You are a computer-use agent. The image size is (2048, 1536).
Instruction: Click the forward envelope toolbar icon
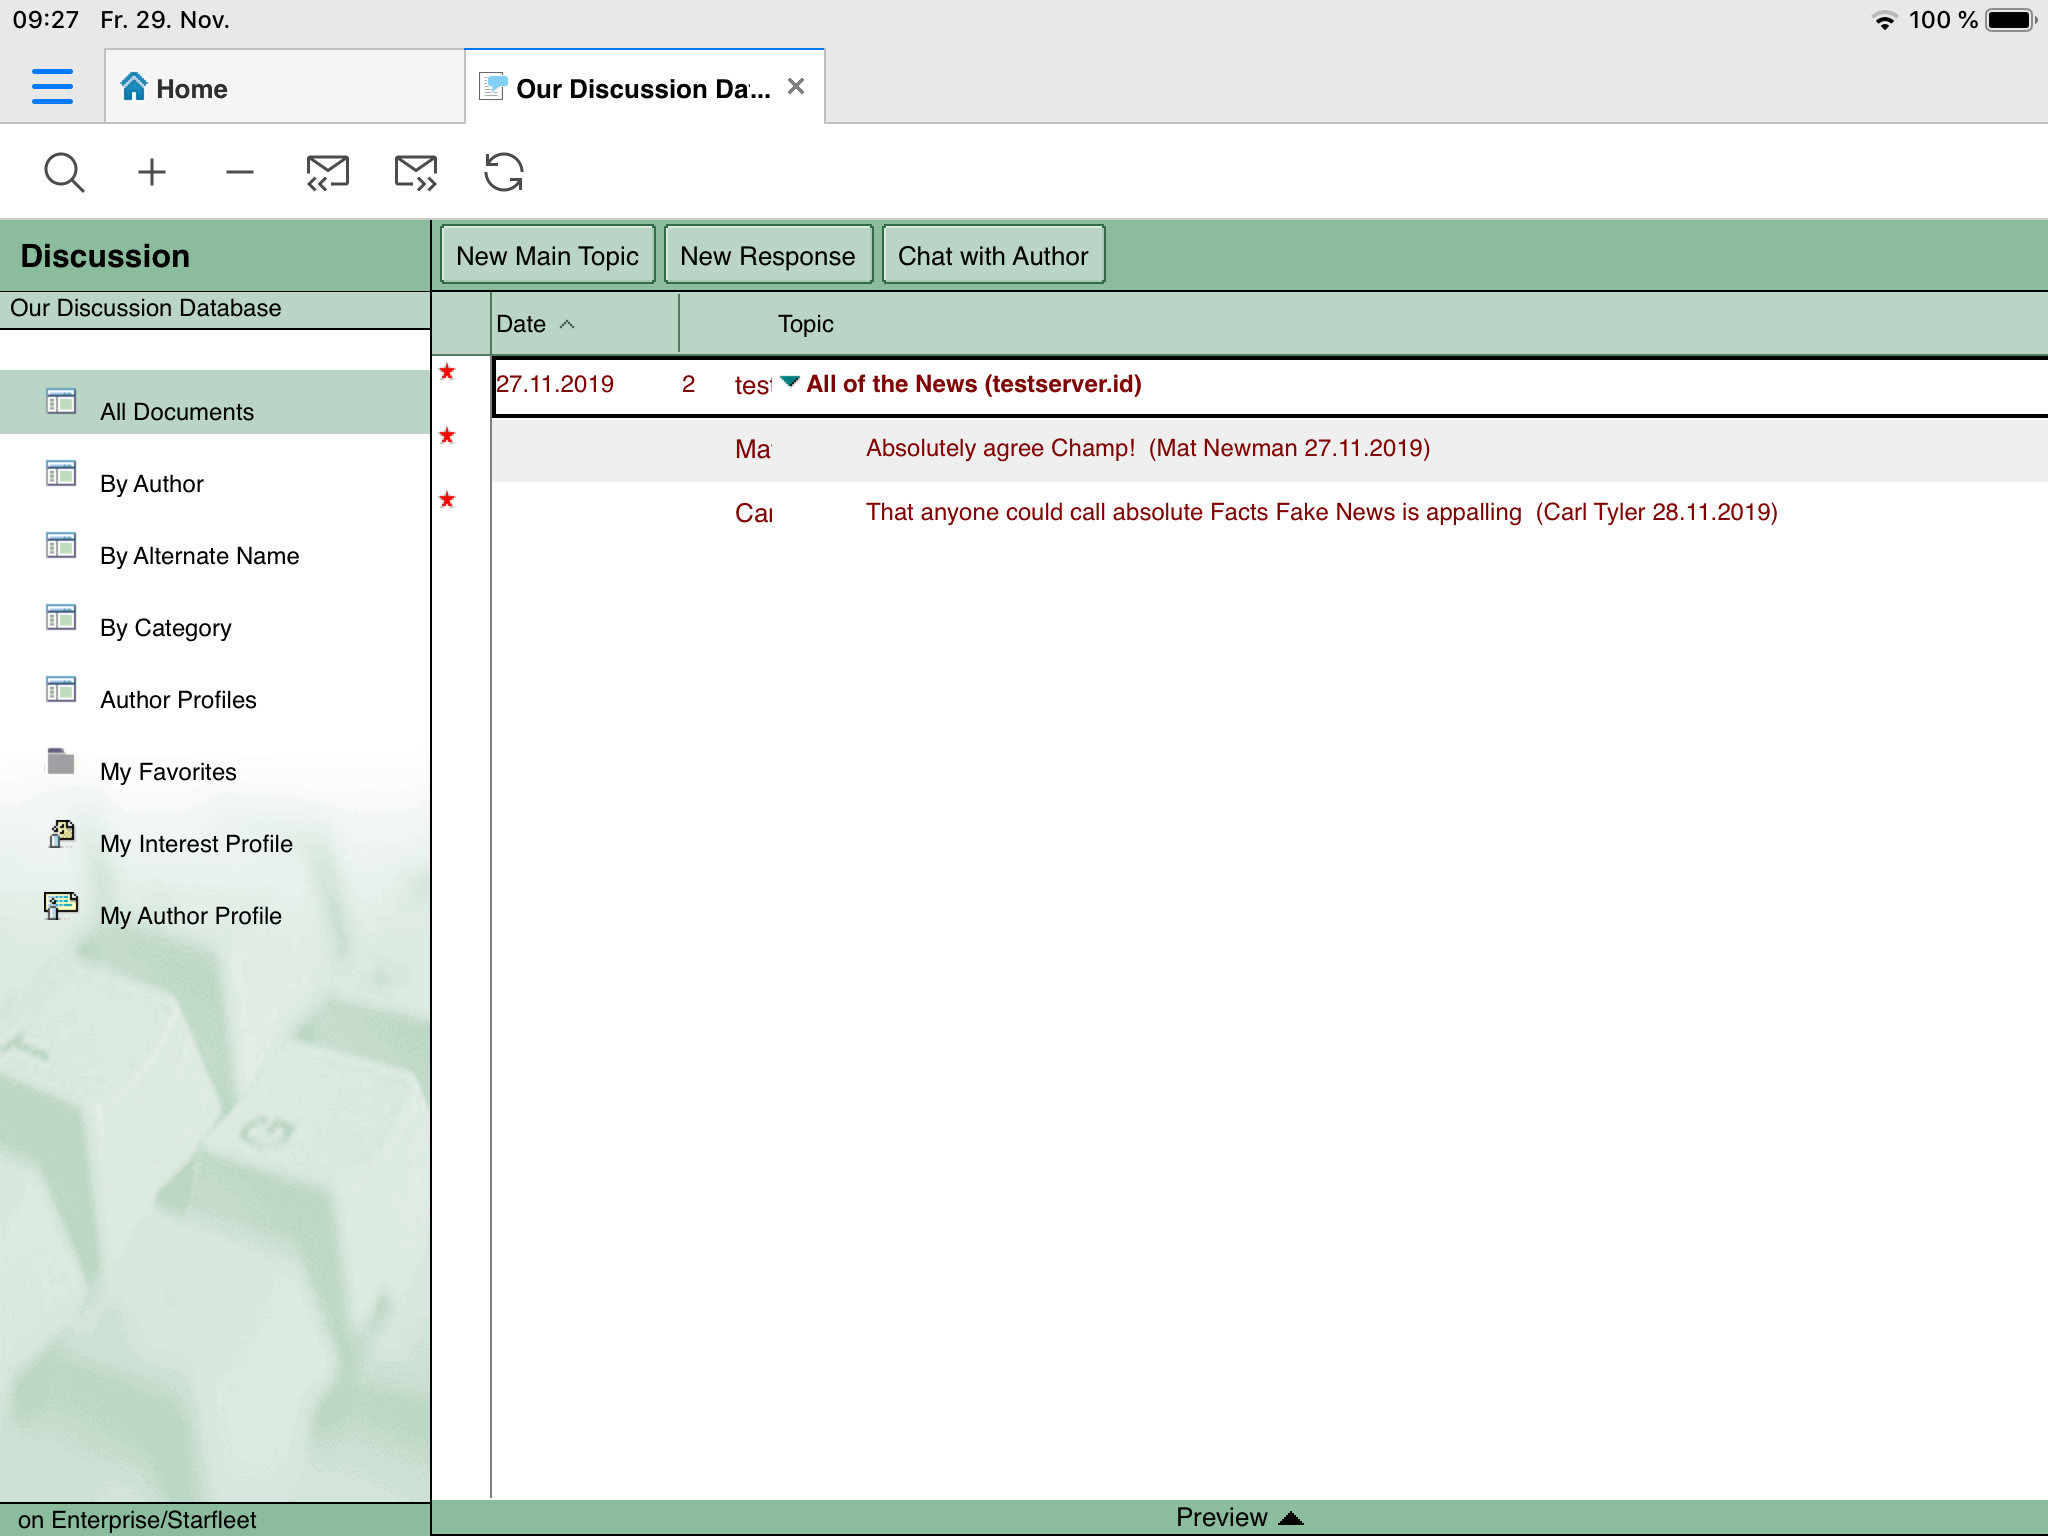pos(416,172)
